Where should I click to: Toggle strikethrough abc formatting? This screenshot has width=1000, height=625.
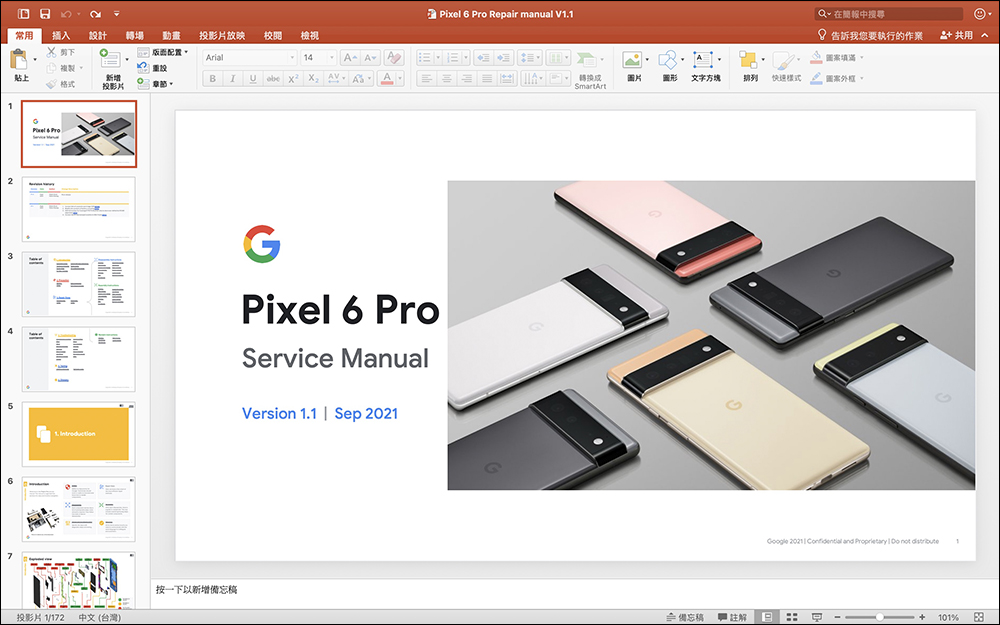pyautogui.click(x=273, y=78)
